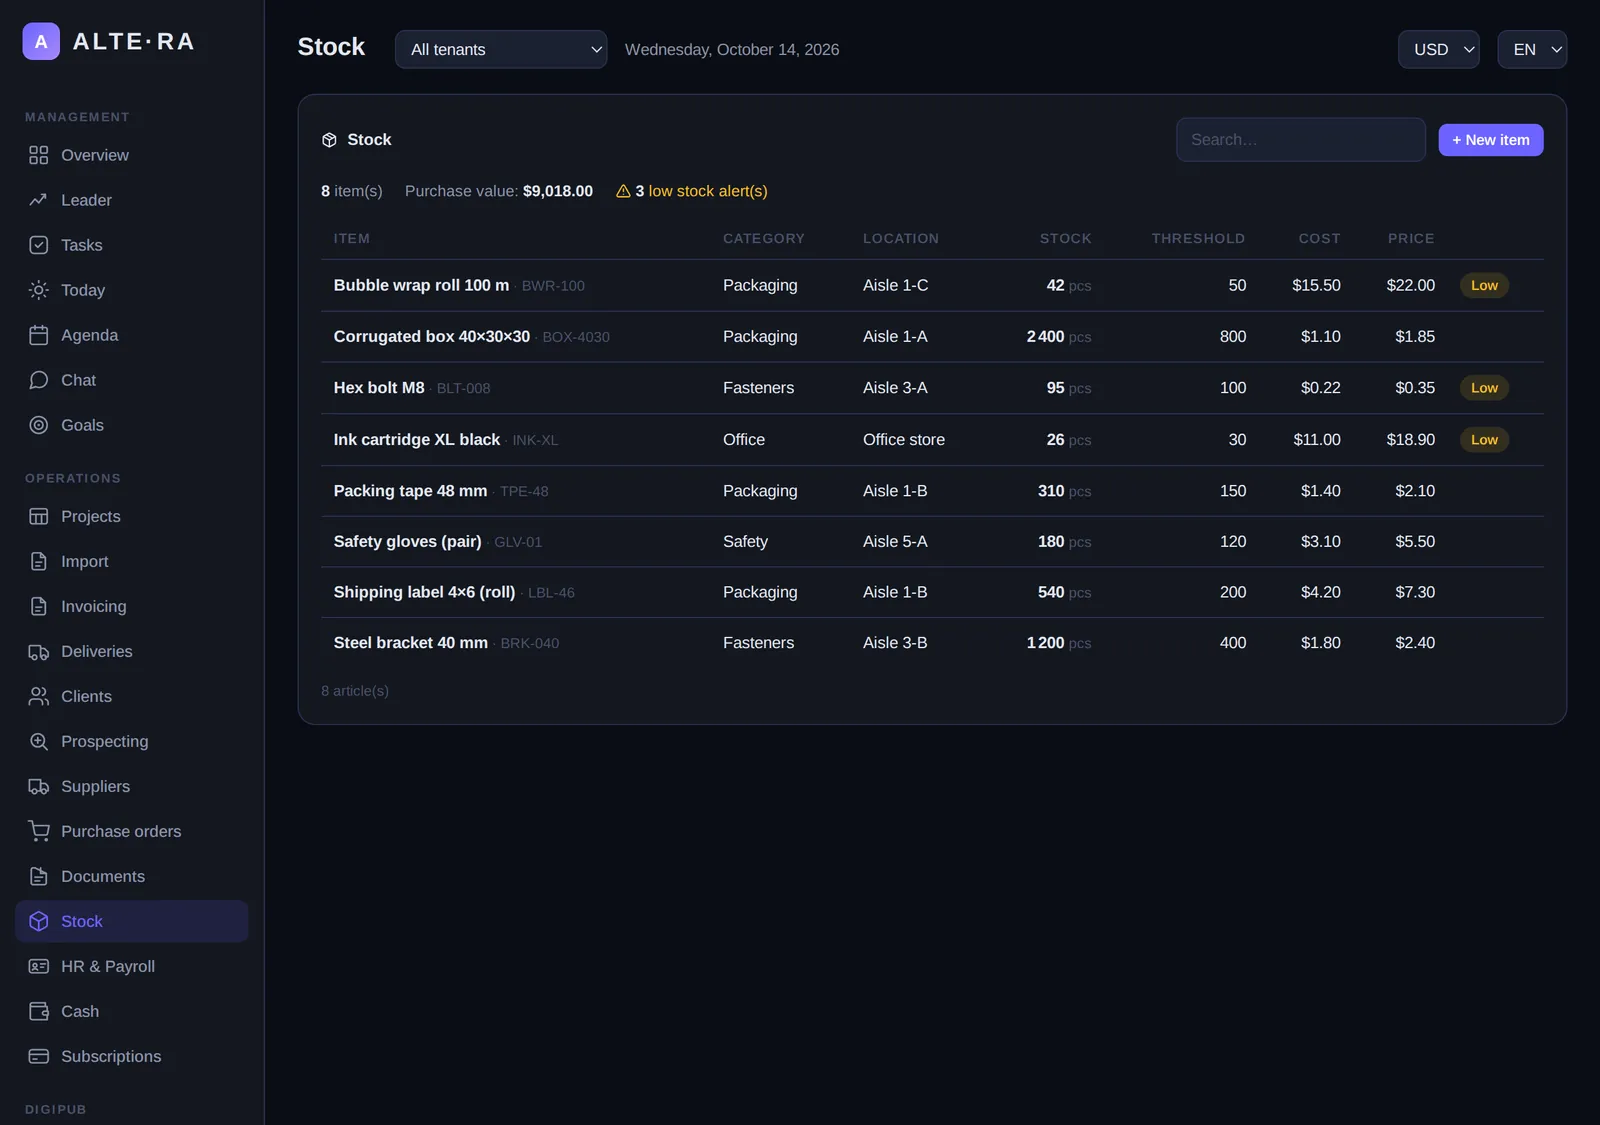Click the Today sun icon
1600x1125 pixels.
tap(38, 290)
